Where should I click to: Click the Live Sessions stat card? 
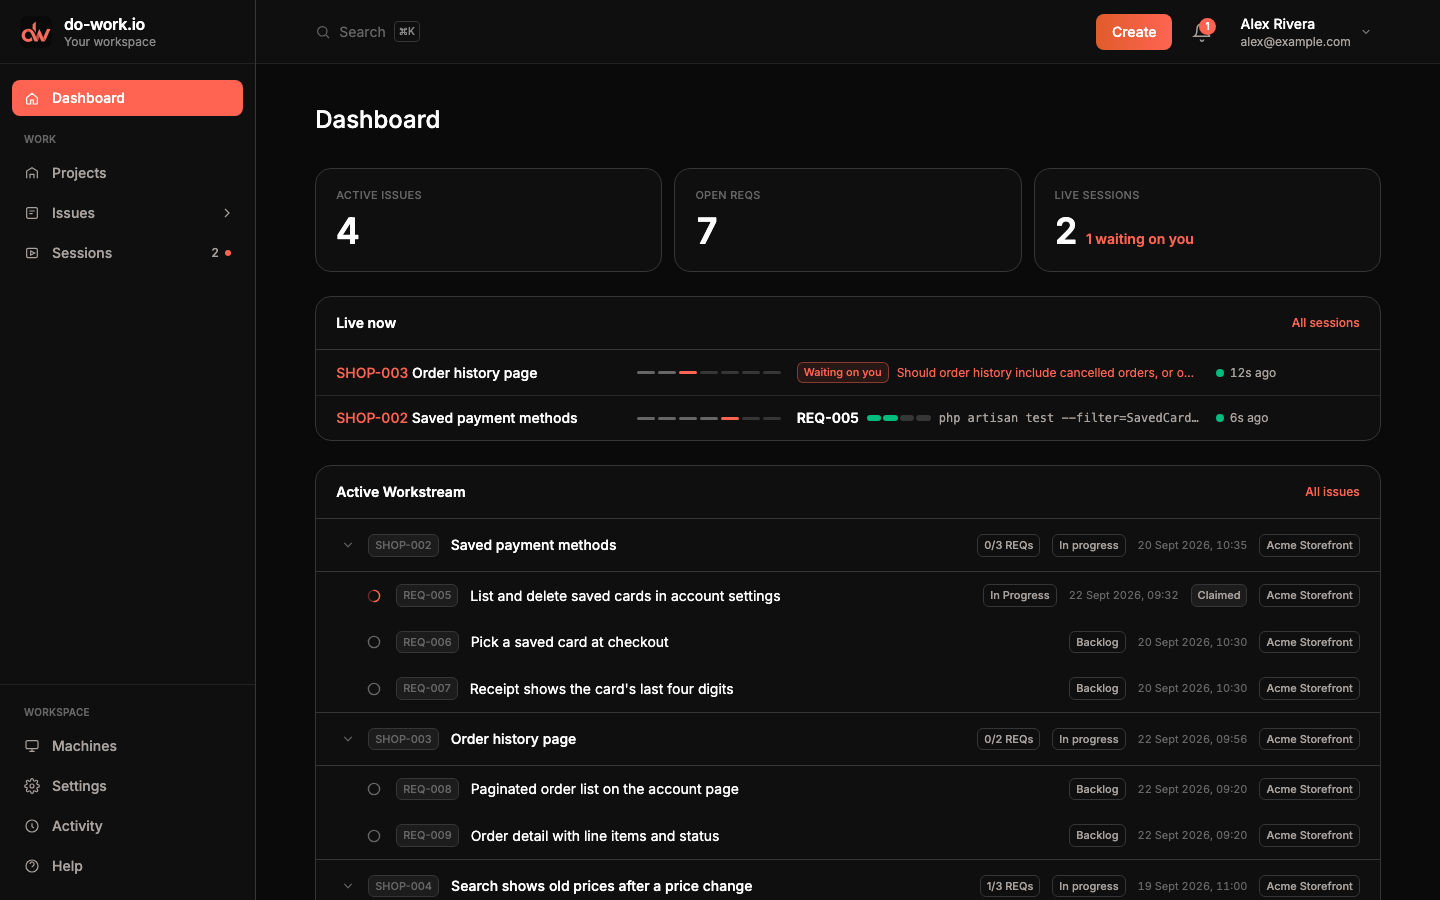tap(1207, 220)
